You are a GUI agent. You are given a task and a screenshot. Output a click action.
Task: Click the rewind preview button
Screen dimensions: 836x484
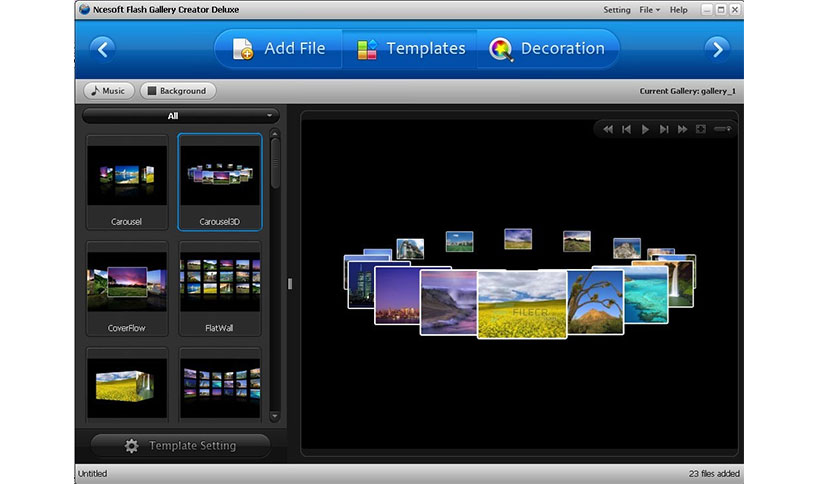(608, 129)
